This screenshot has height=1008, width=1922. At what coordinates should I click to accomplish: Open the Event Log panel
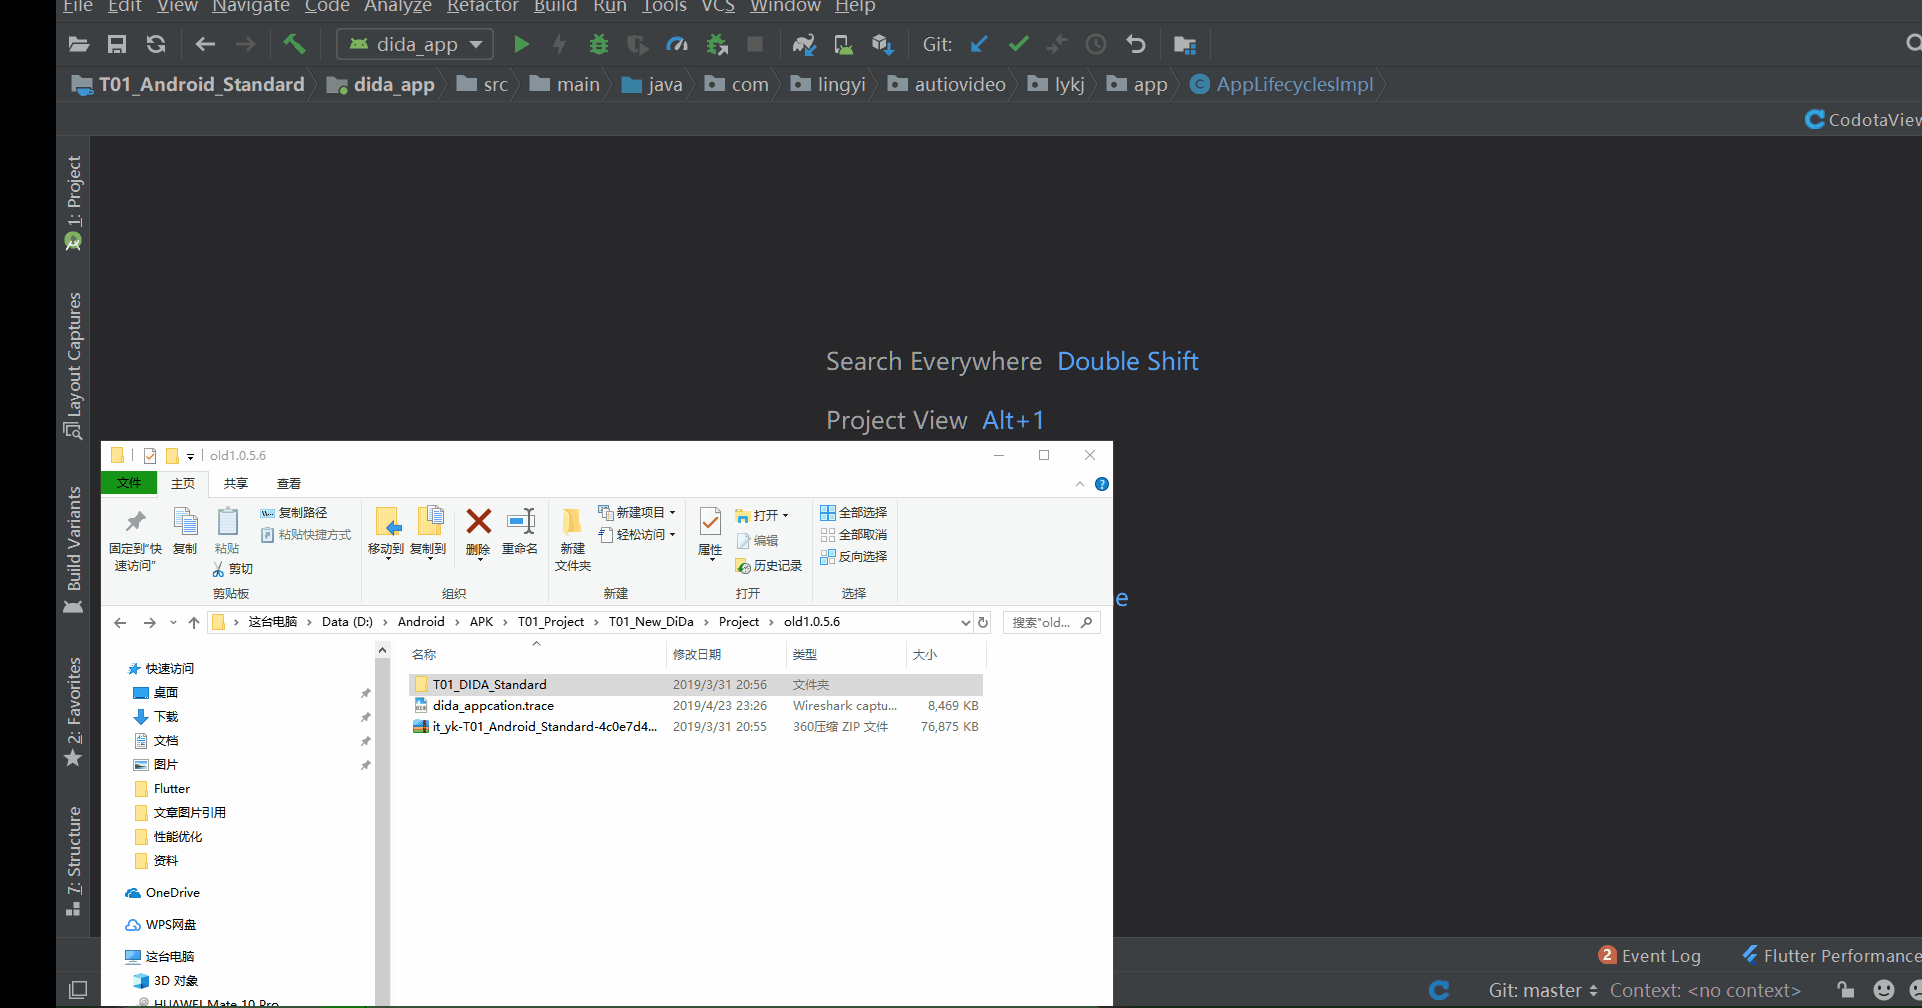[x=1650, y=955]
